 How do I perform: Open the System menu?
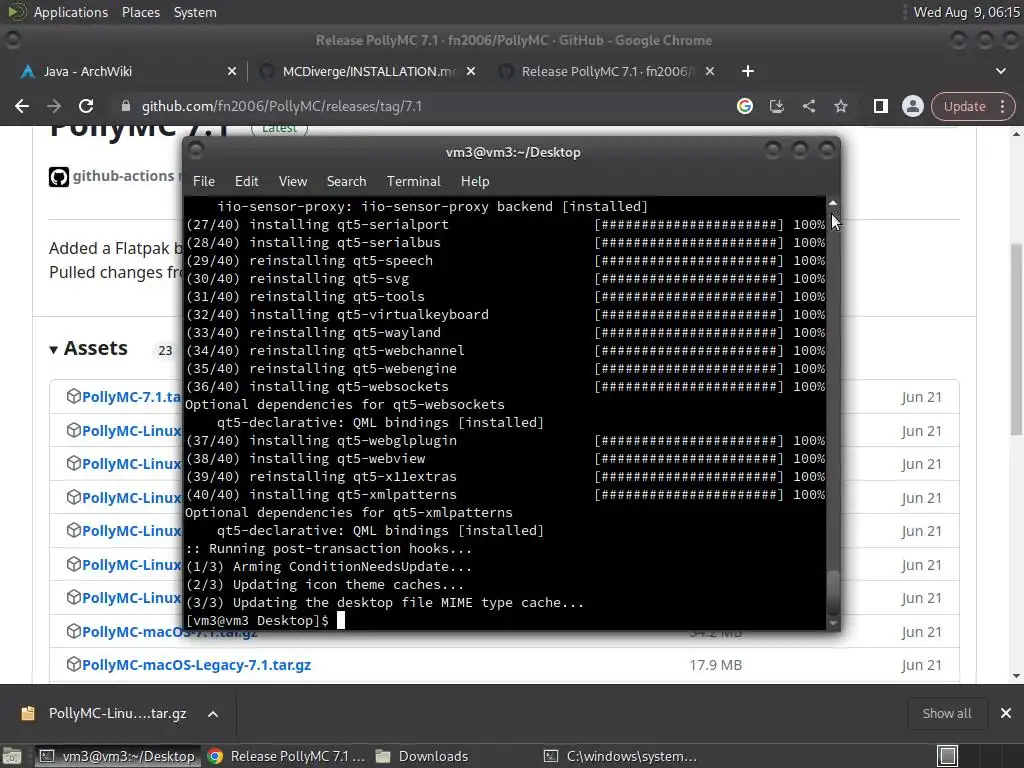click(195, 12)
